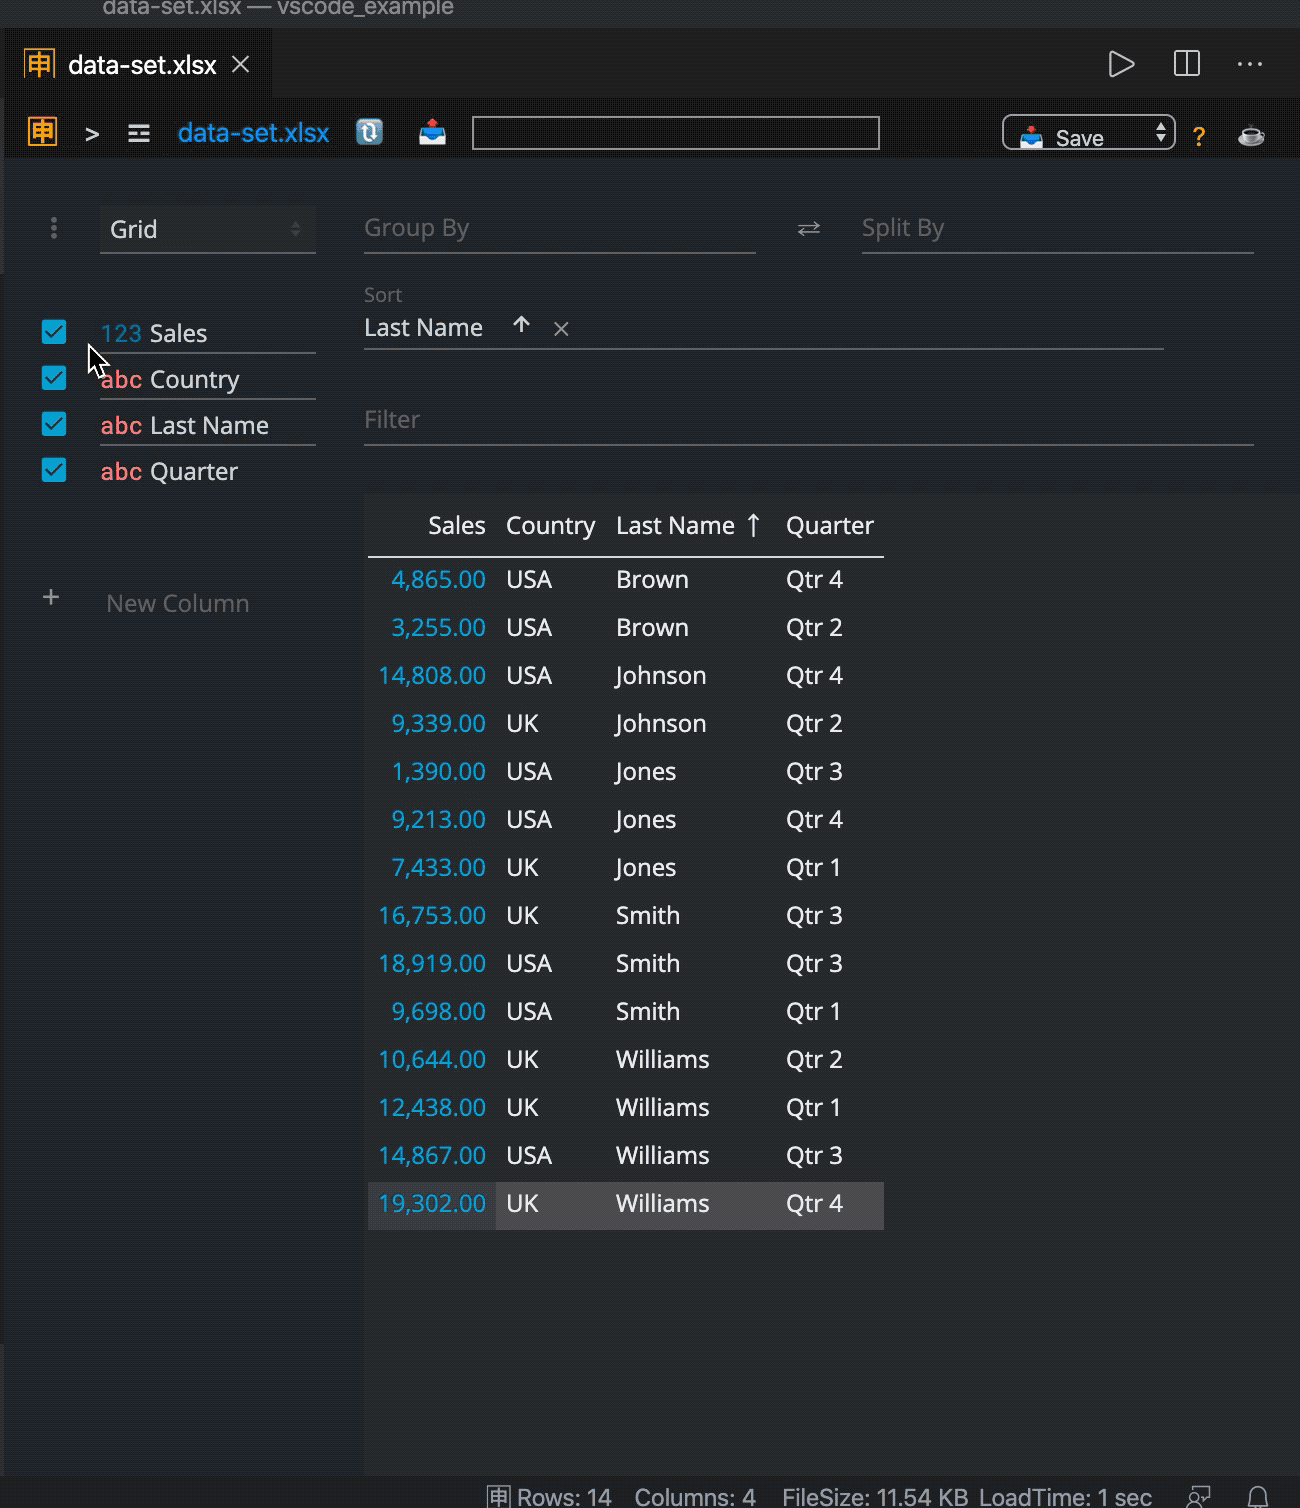Uncheck the Sales column checkbox
The height and width of the screenshot is (1508, 1300).
54,332
